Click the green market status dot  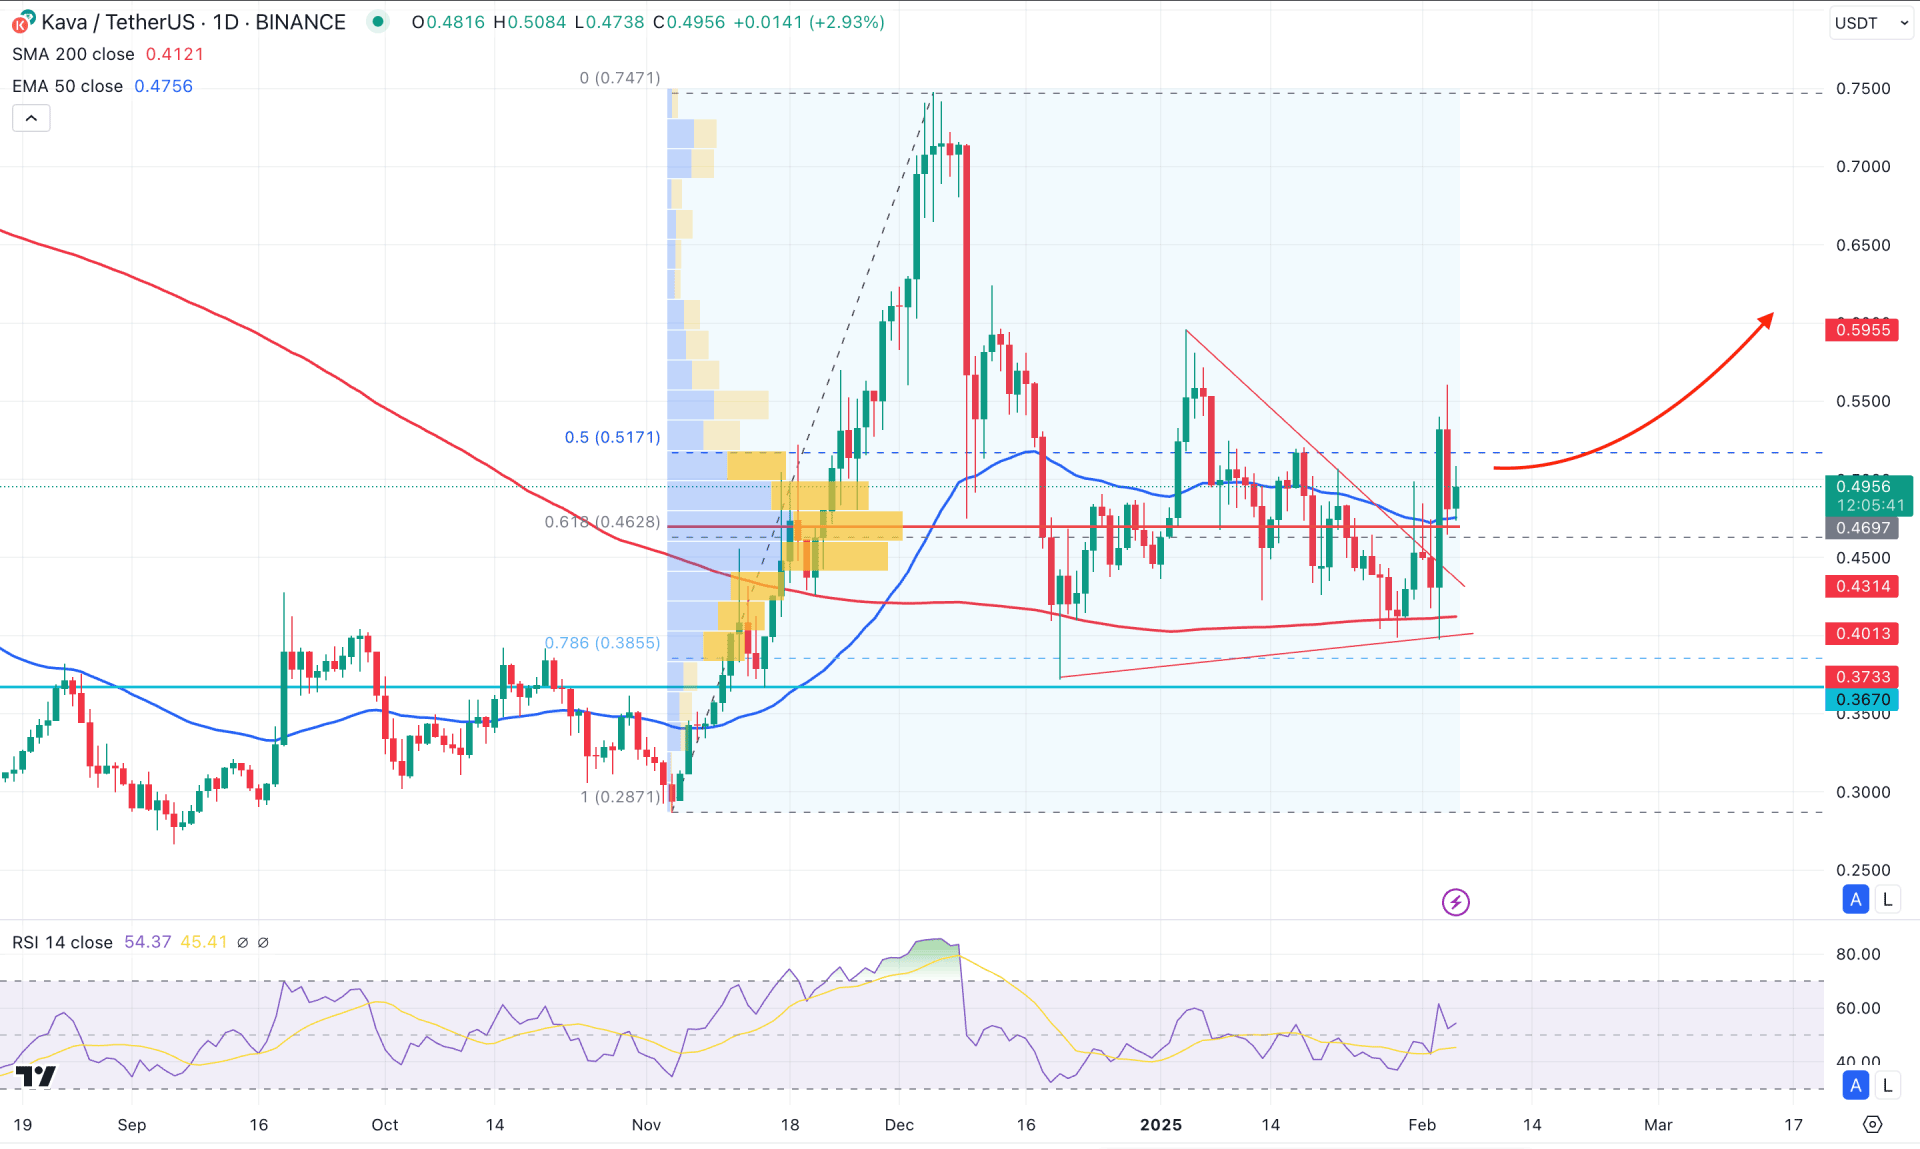[377, 21]
